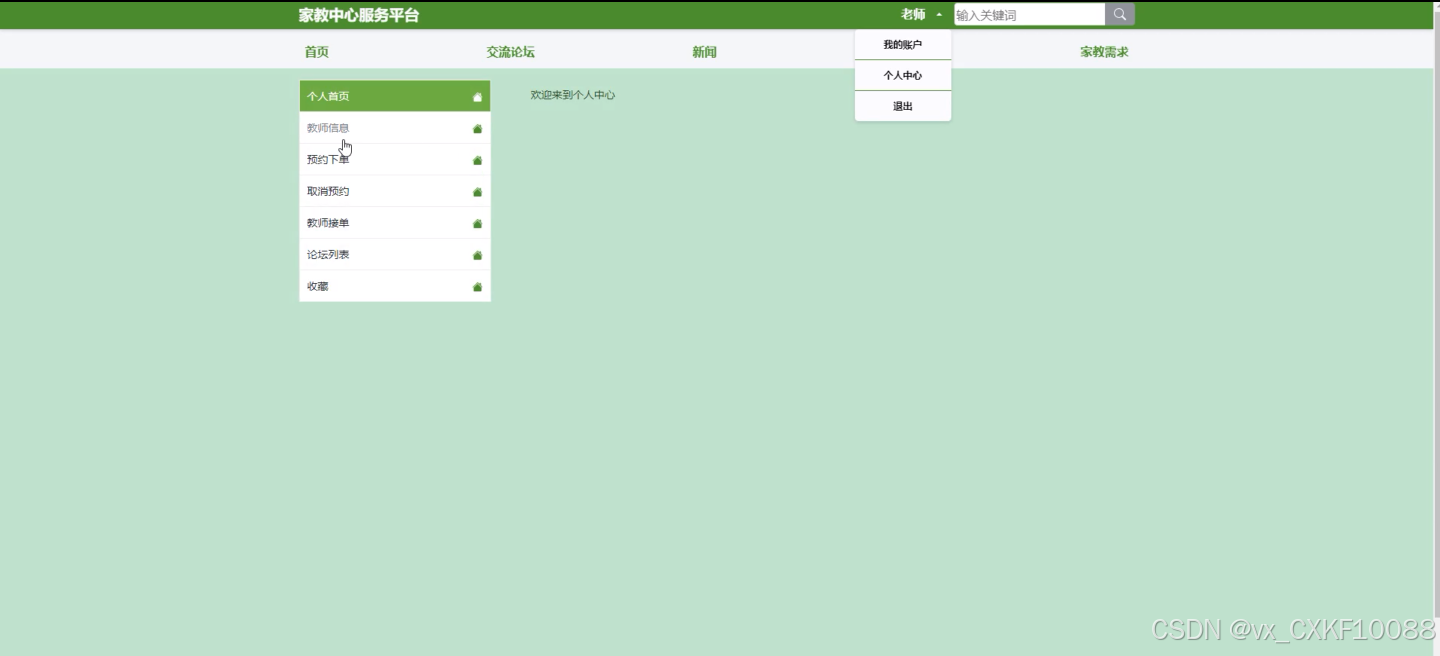
Task: Focus the 输入关键词 search field
Action: click(x=1029, y=15)
